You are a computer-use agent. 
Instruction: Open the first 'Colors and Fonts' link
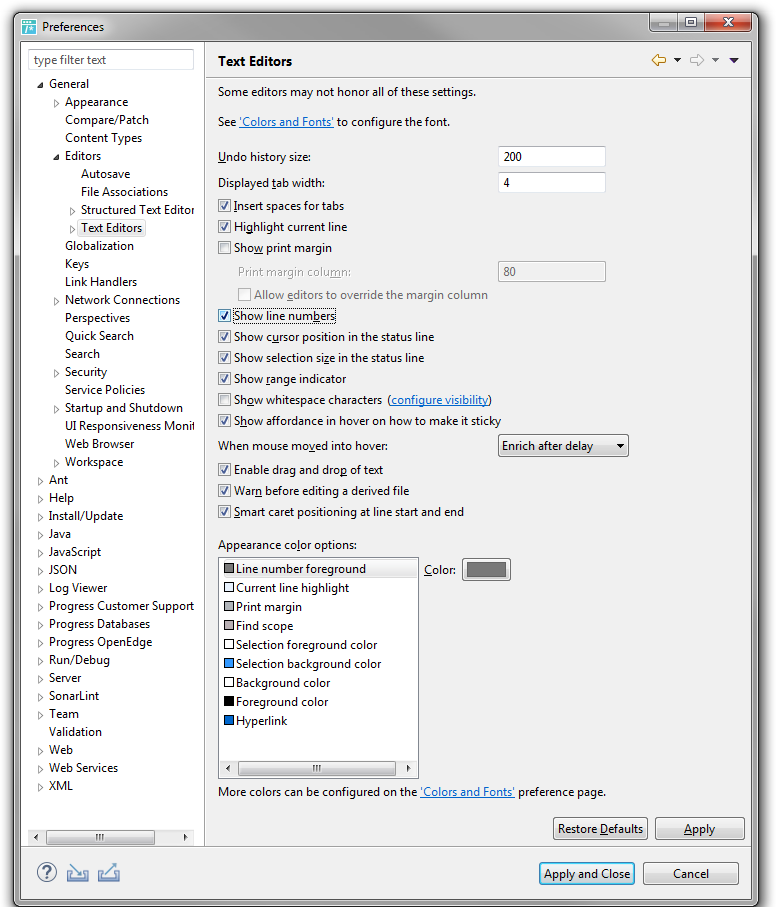click(287, 121)
